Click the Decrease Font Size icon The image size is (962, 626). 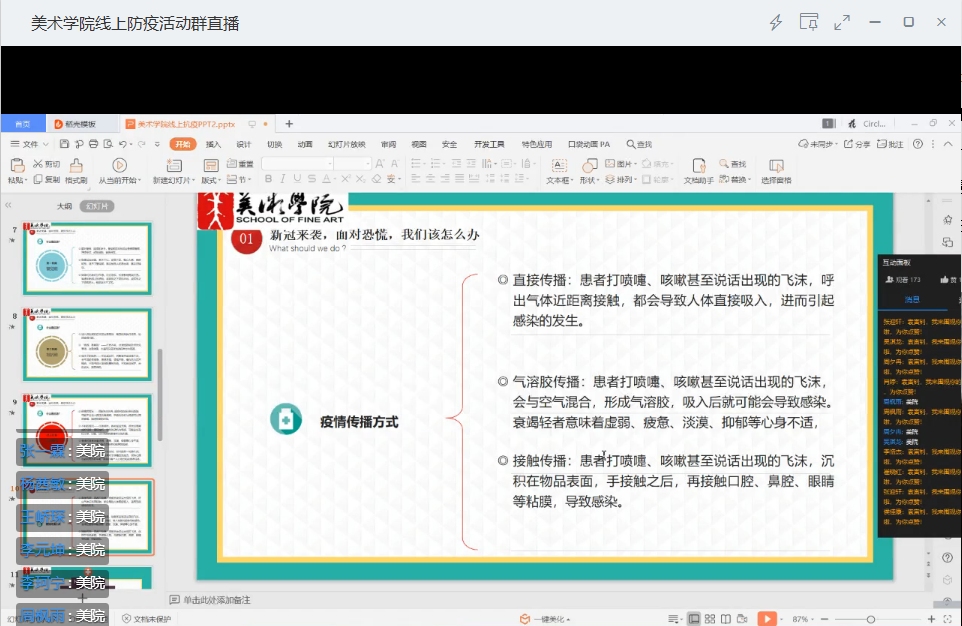394,164
